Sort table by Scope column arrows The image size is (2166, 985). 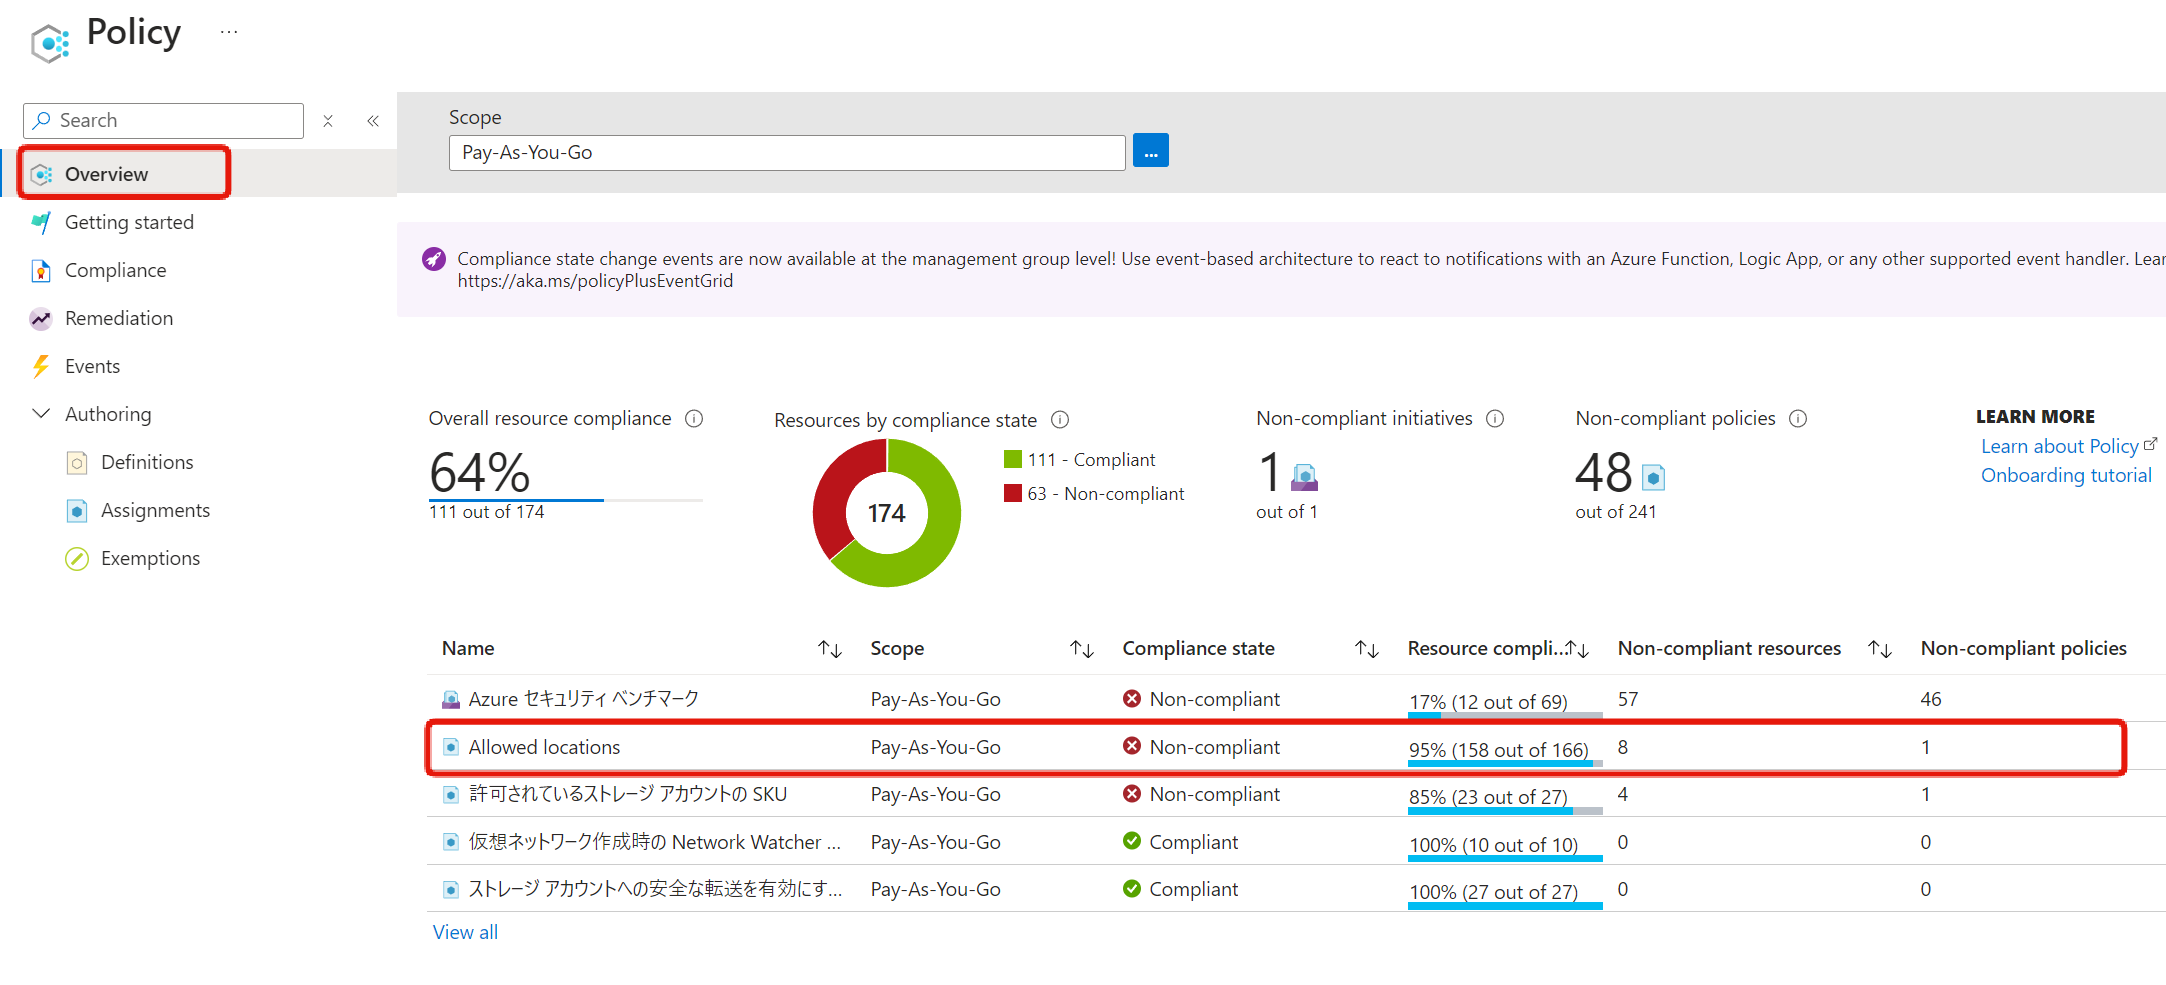[1082, 649]
